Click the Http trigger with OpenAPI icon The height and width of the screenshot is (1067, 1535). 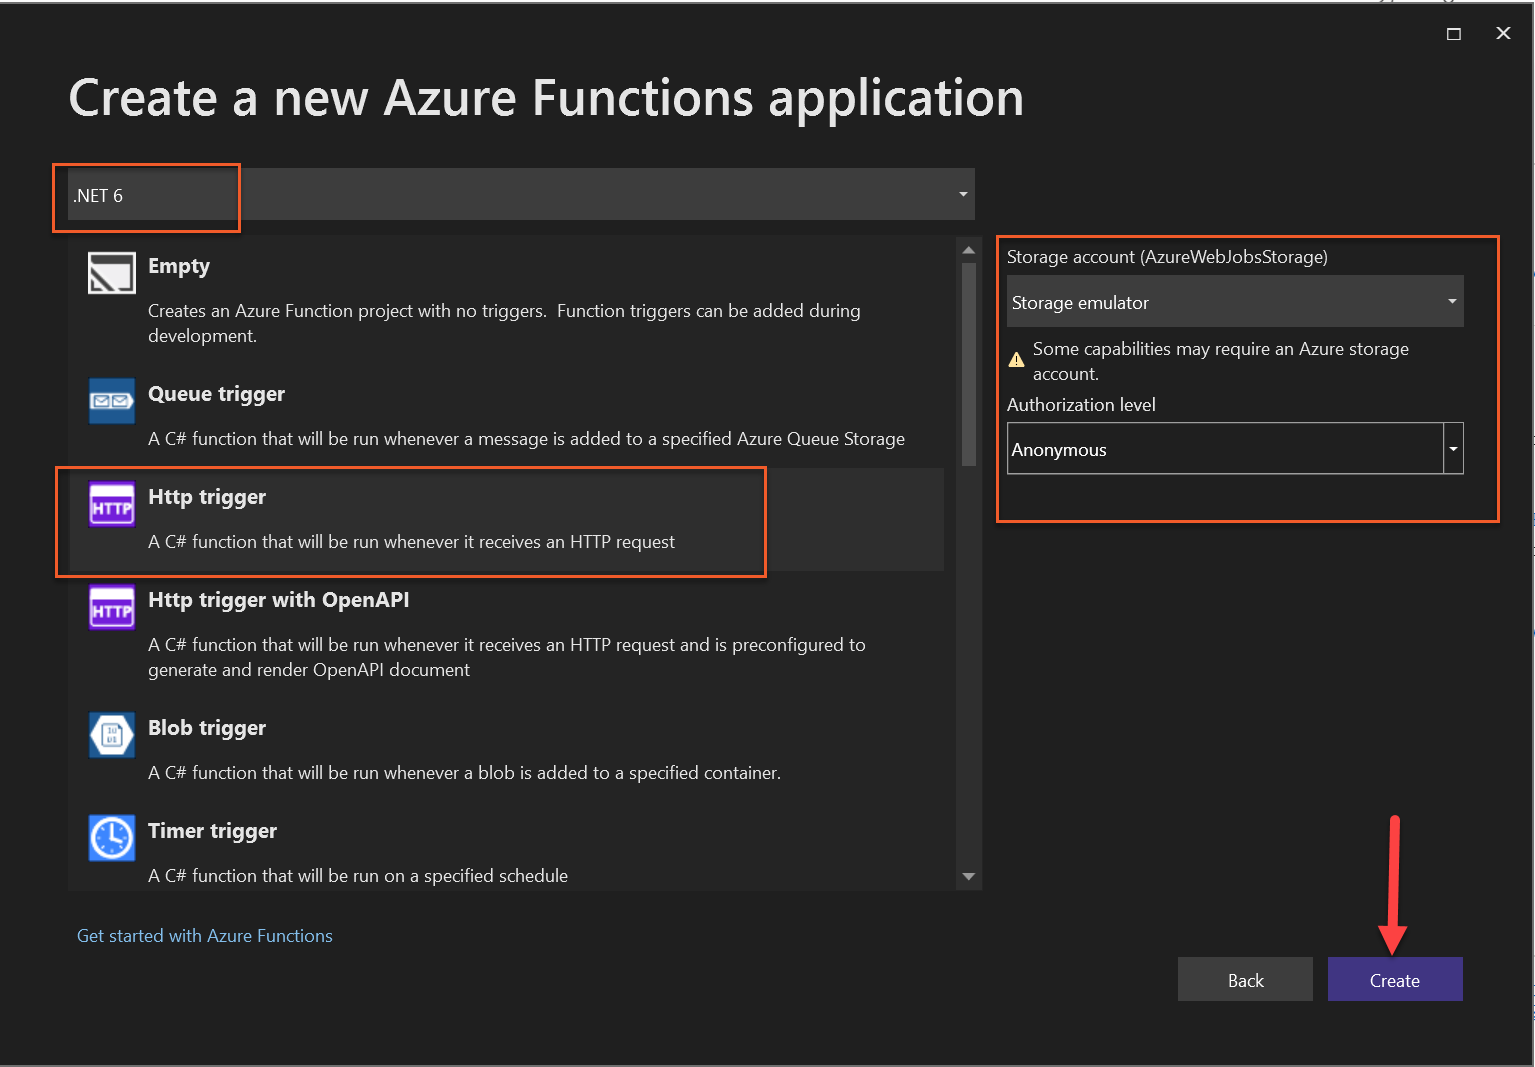coord(111,607)
